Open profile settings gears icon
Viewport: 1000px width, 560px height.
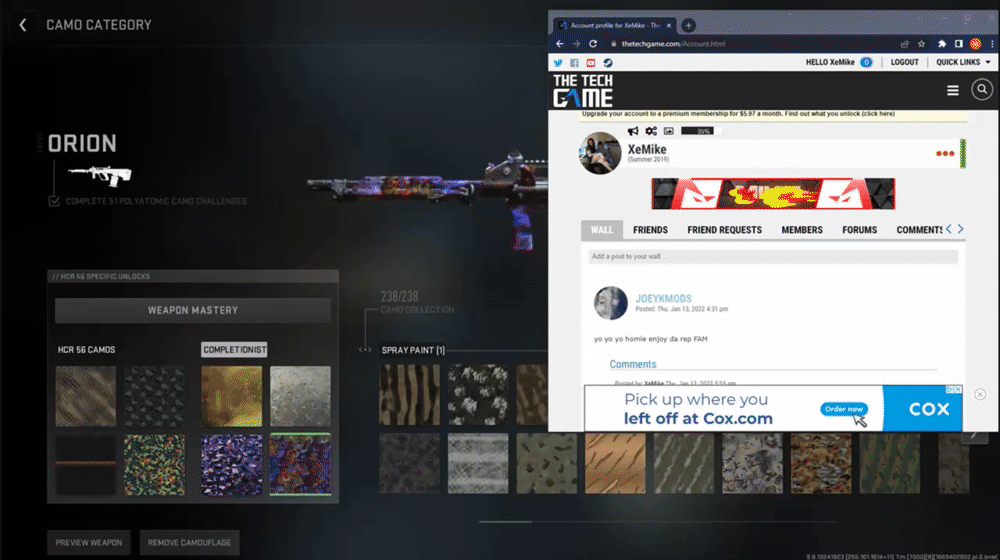tap(651, 131)
